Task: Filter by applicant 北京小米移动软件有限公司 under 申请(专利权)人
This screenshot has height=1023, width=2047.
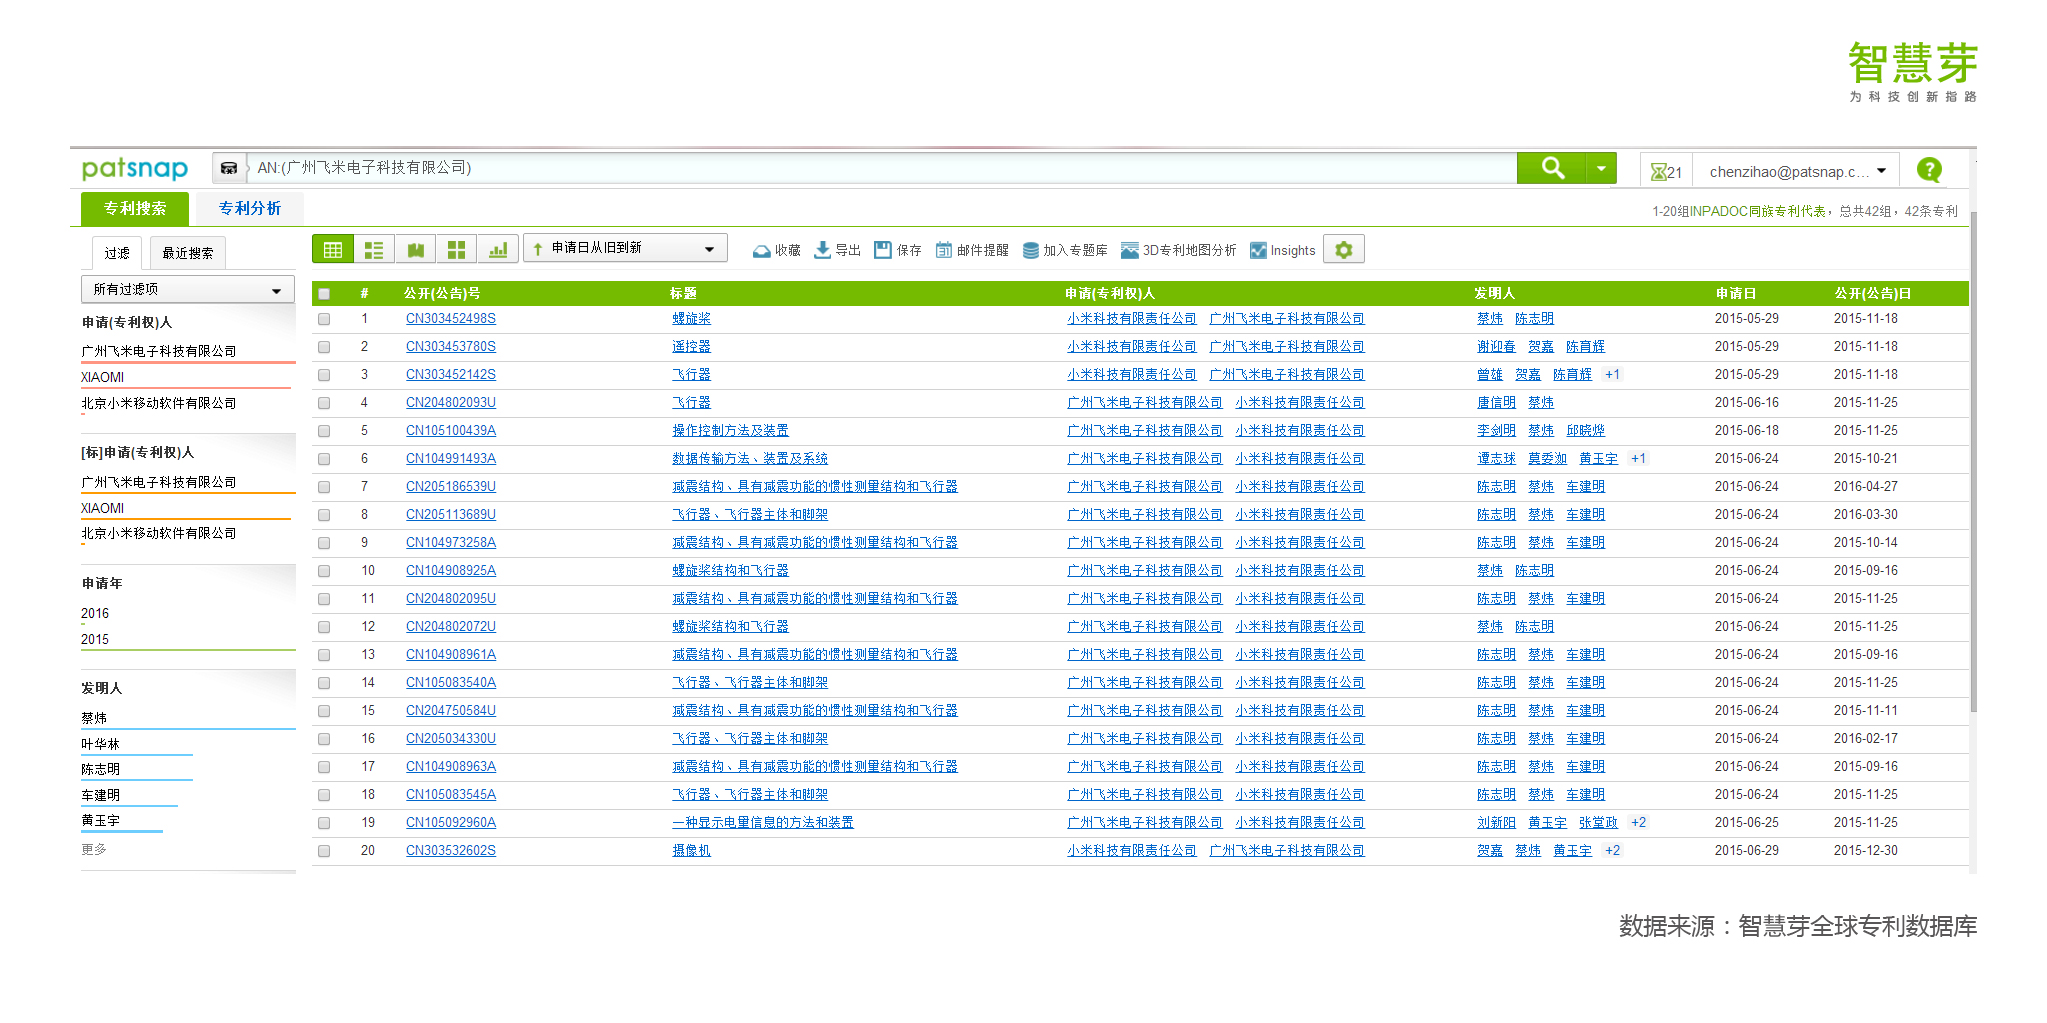Action: tap(158, 403)
